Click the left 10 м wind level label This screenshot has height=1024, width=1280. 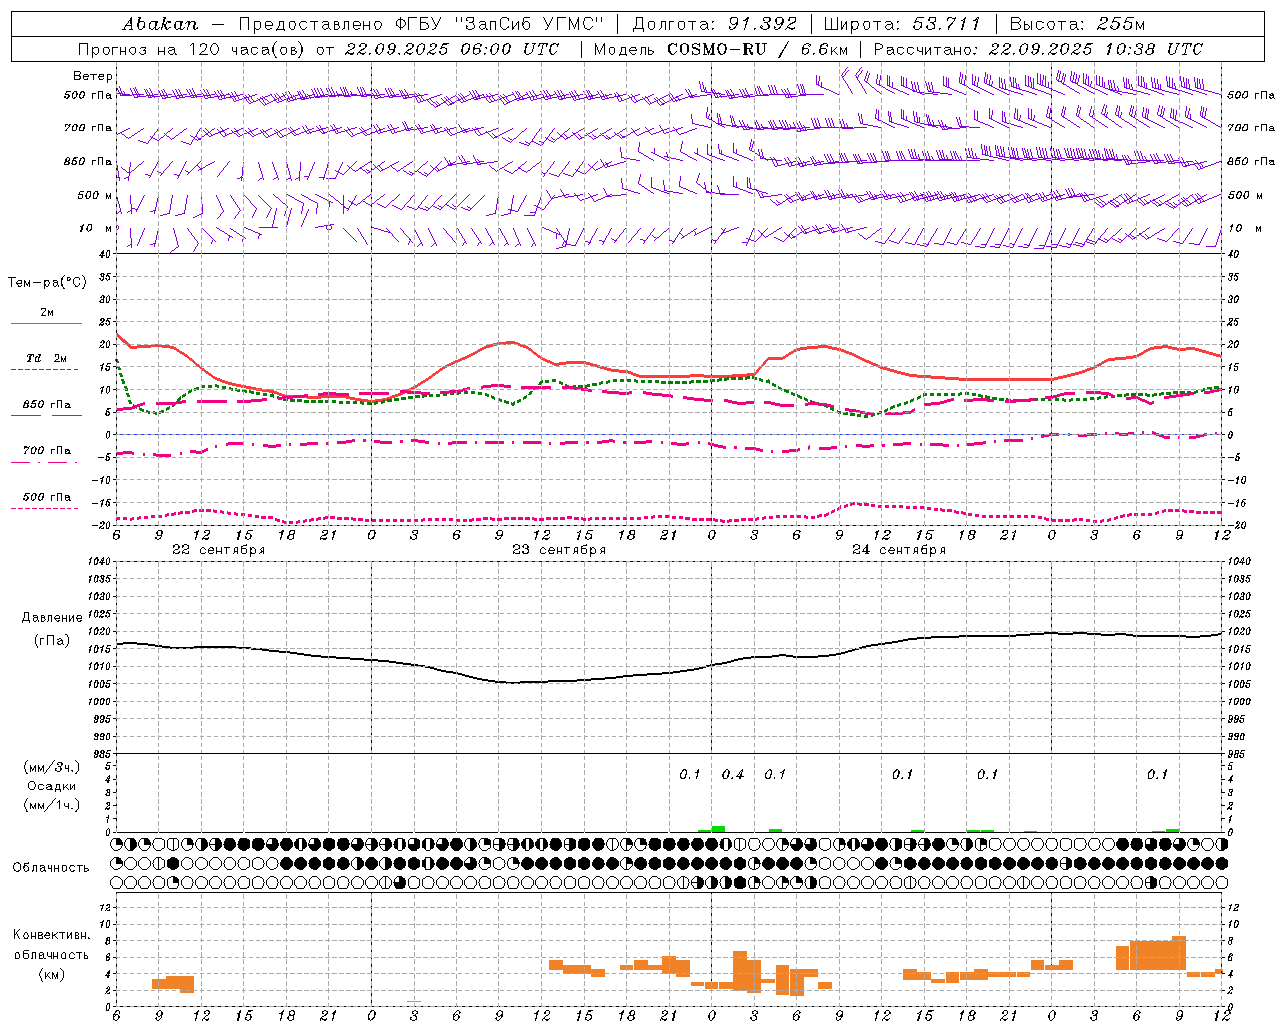[x=95, y=228]
